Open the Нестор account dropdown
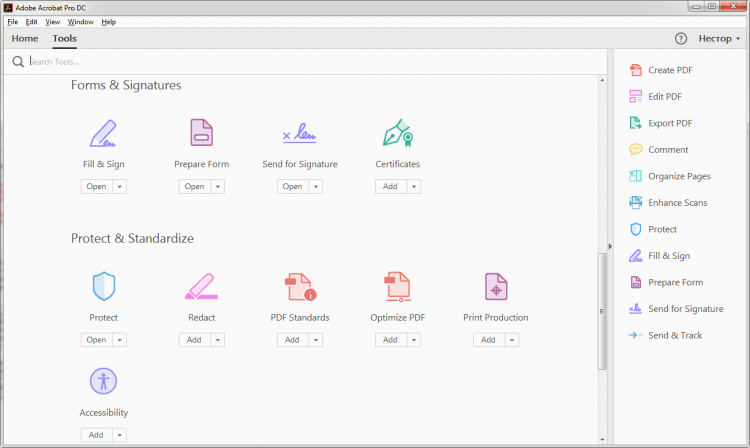Screen dimensions: 750x448 (719, 39)
